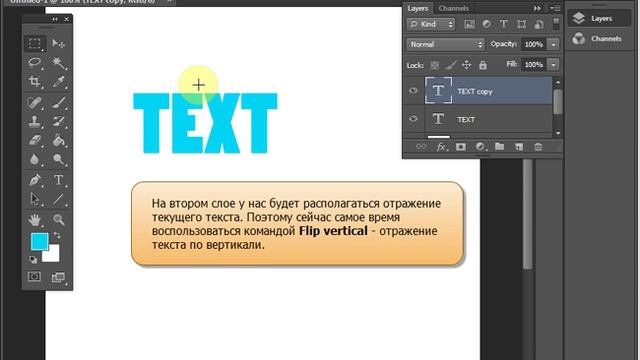
Task: Filter layers by type layers
Action: [x=504, y=24]
